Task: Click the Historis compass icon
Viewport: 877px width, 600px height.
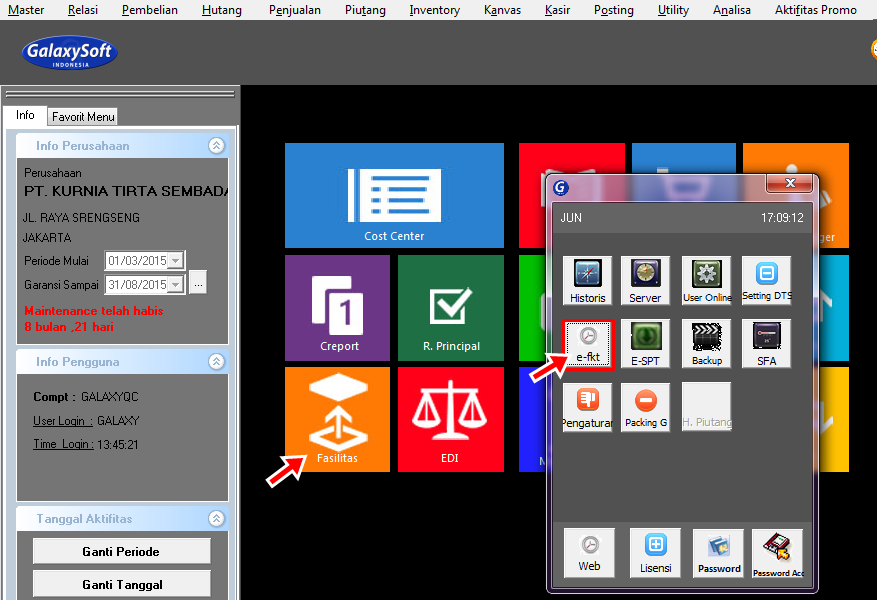Action: 588,280
